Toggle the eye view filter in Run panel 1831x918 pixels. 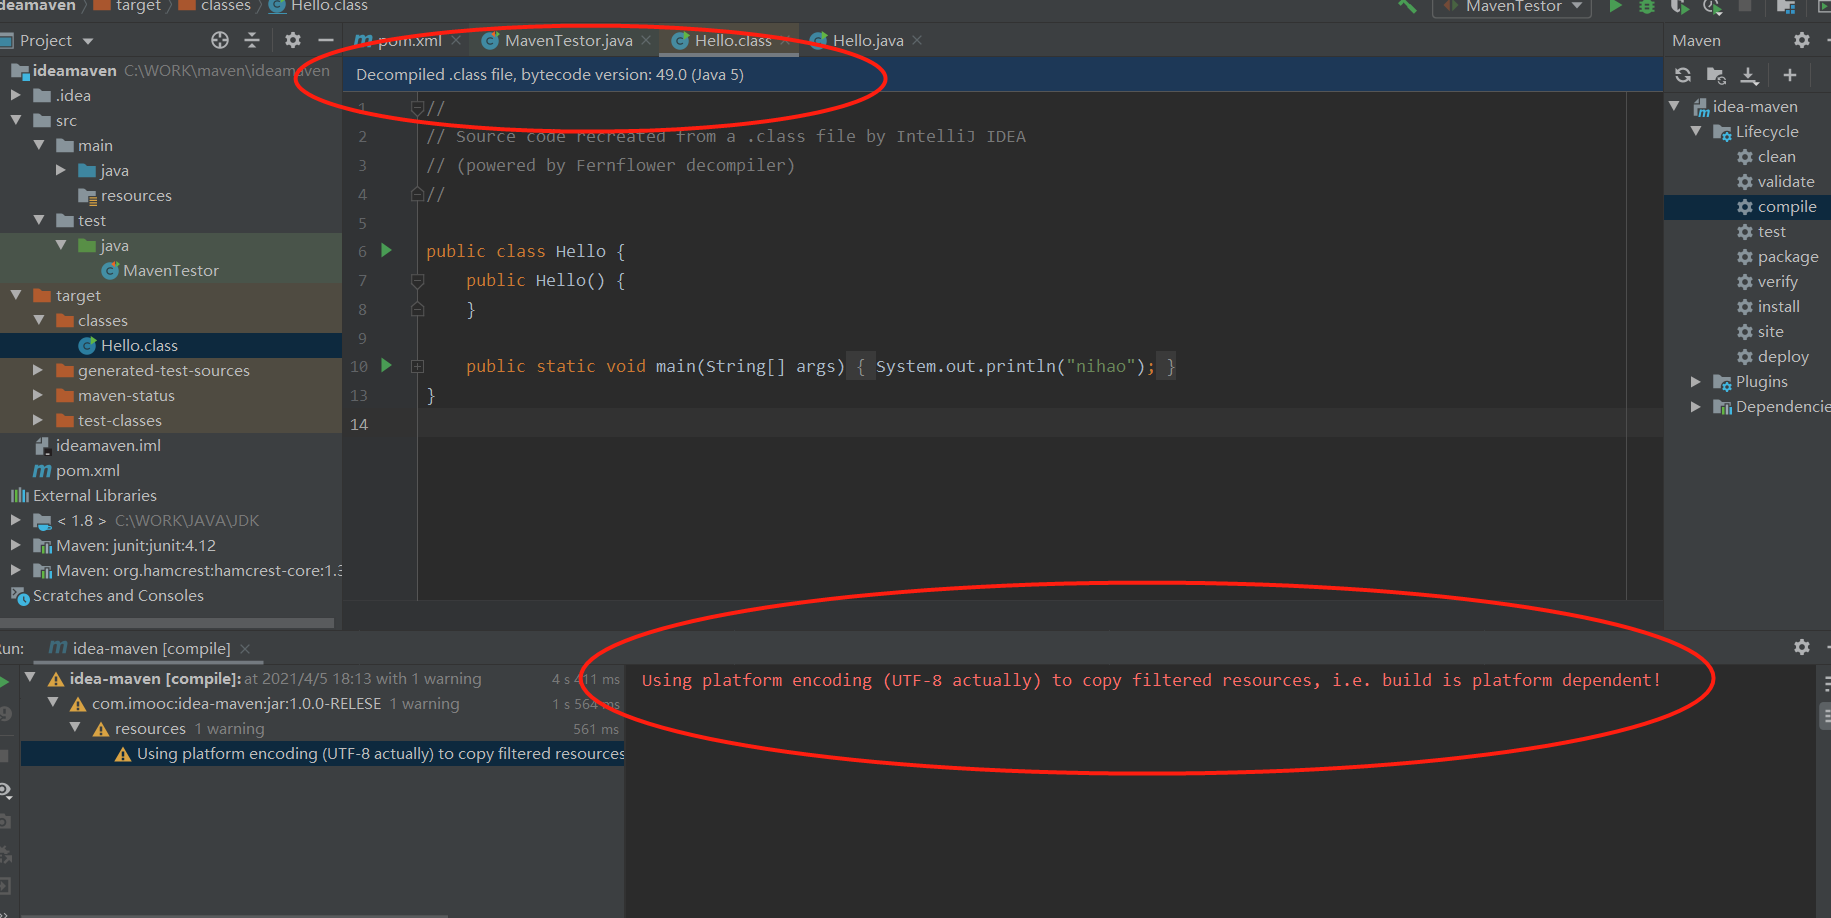click(5, 790)
